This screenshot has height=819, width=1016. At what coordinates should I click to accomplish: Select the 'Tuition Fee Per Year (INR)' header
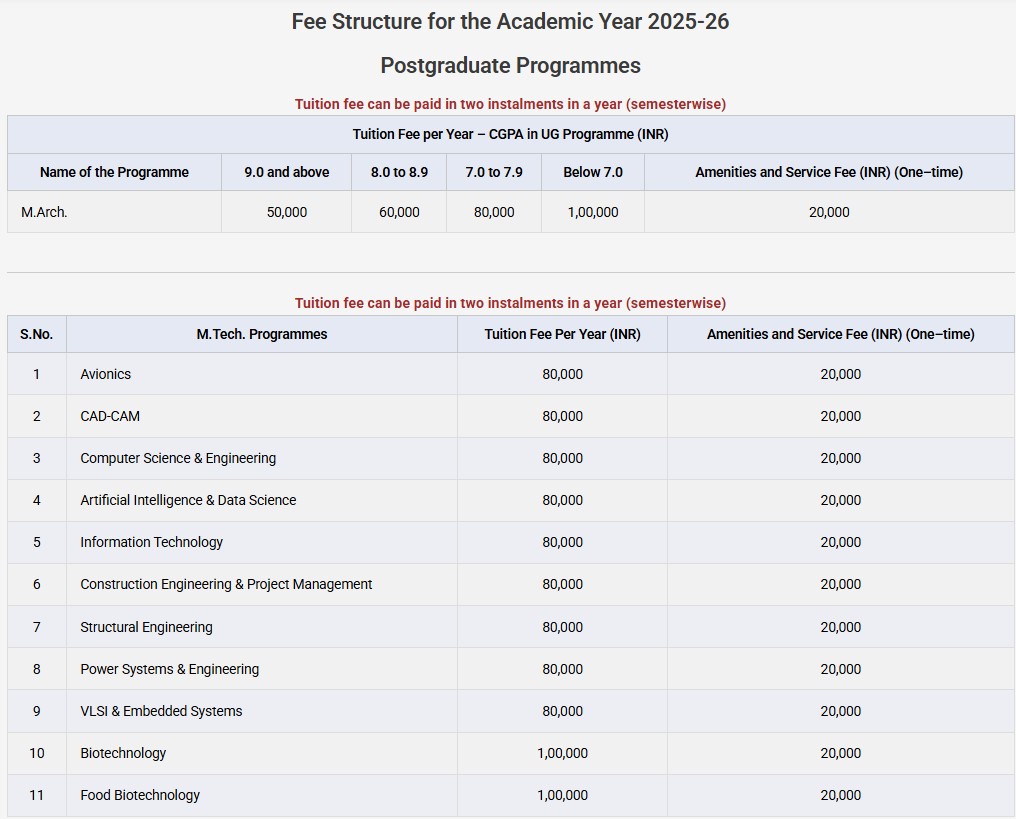(x=562, y=334)
